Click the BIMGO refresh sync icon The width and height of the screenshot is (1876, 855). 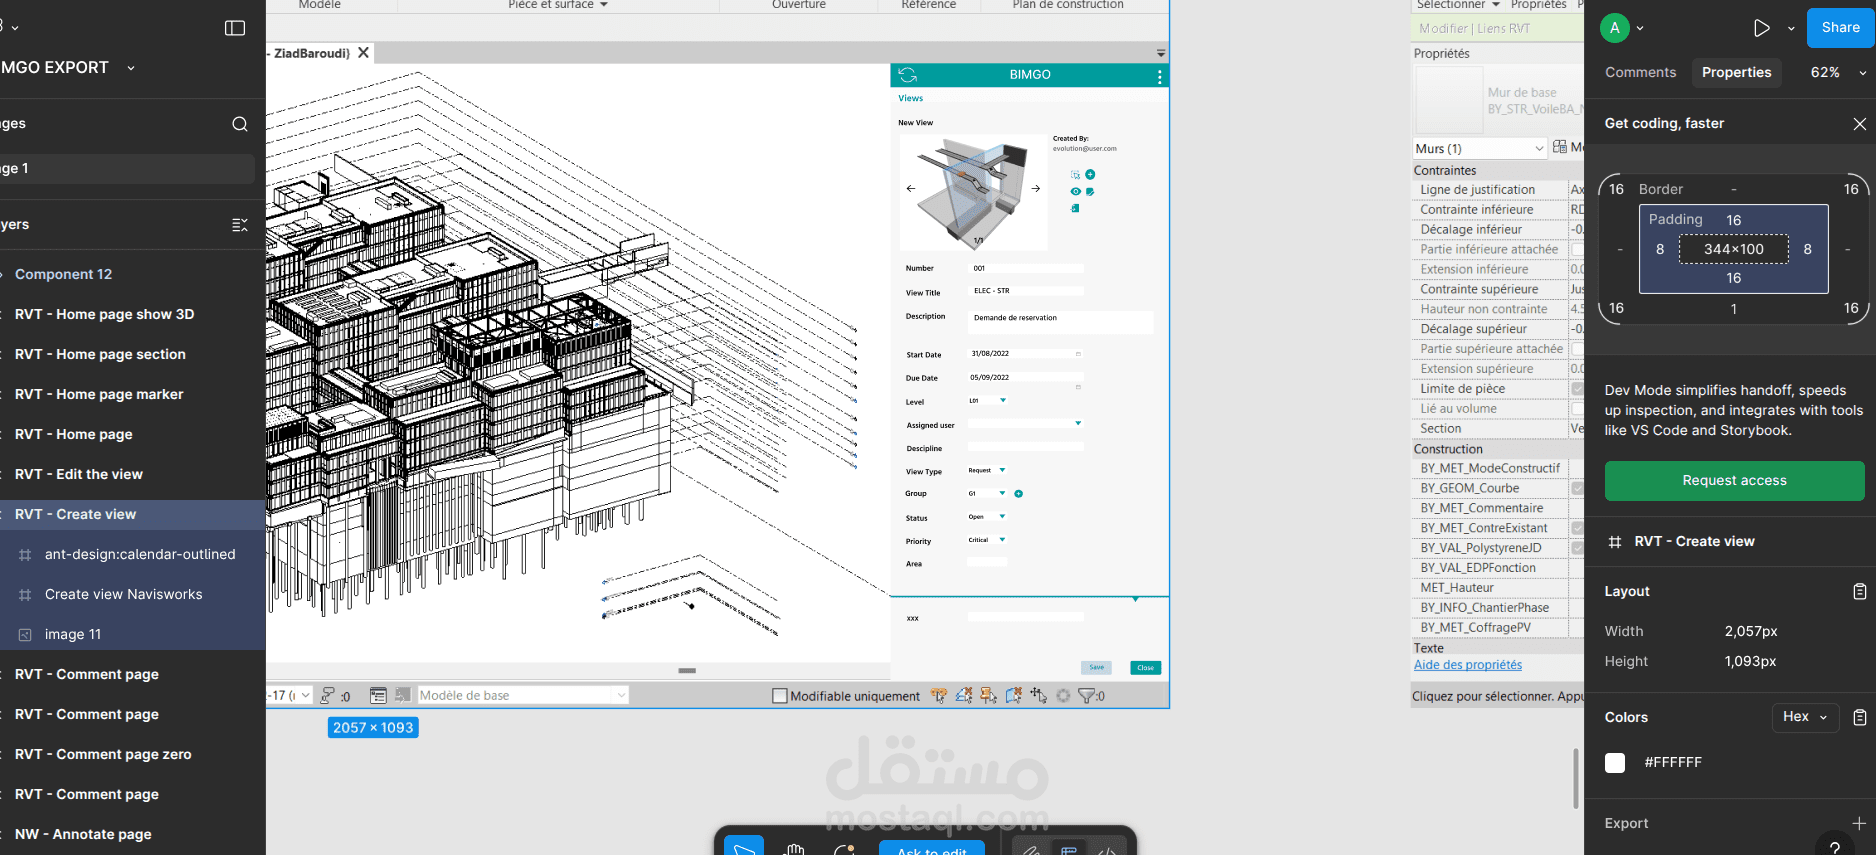(x=908, y=75)
